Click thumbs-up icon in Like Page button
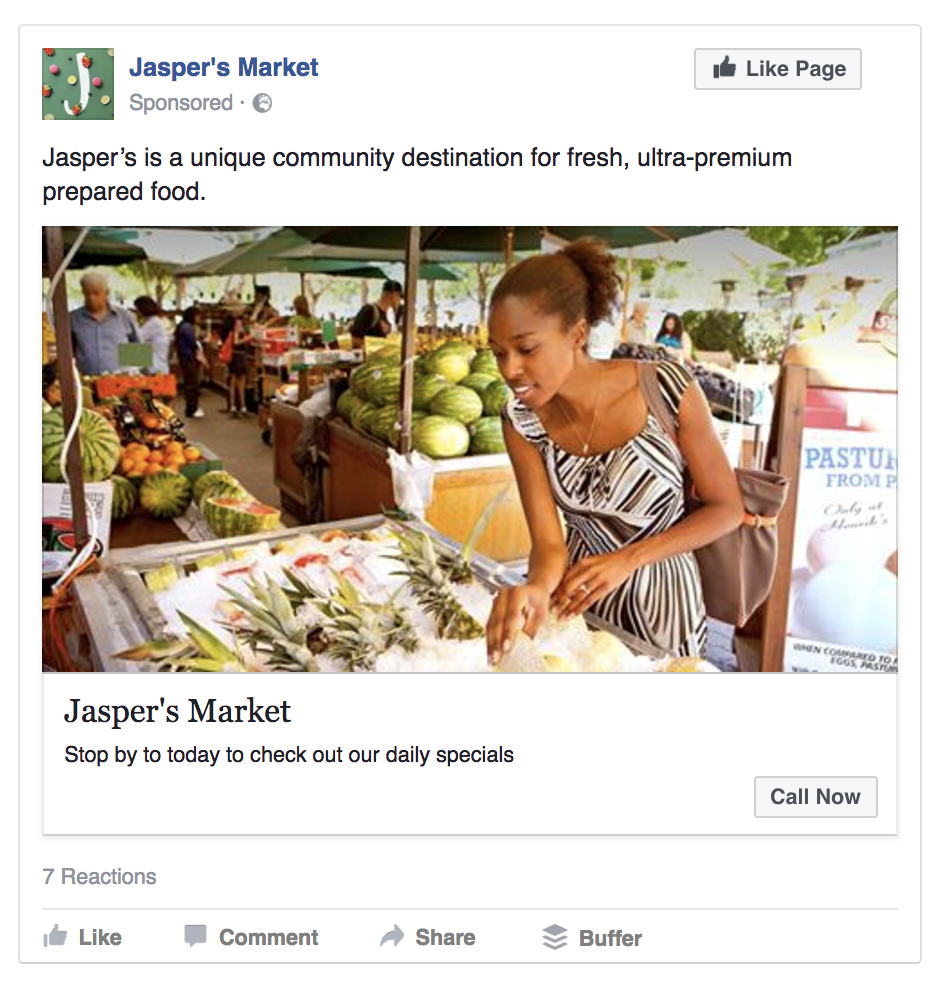This screenshot has width=946, height=1002. coord(725,69)
